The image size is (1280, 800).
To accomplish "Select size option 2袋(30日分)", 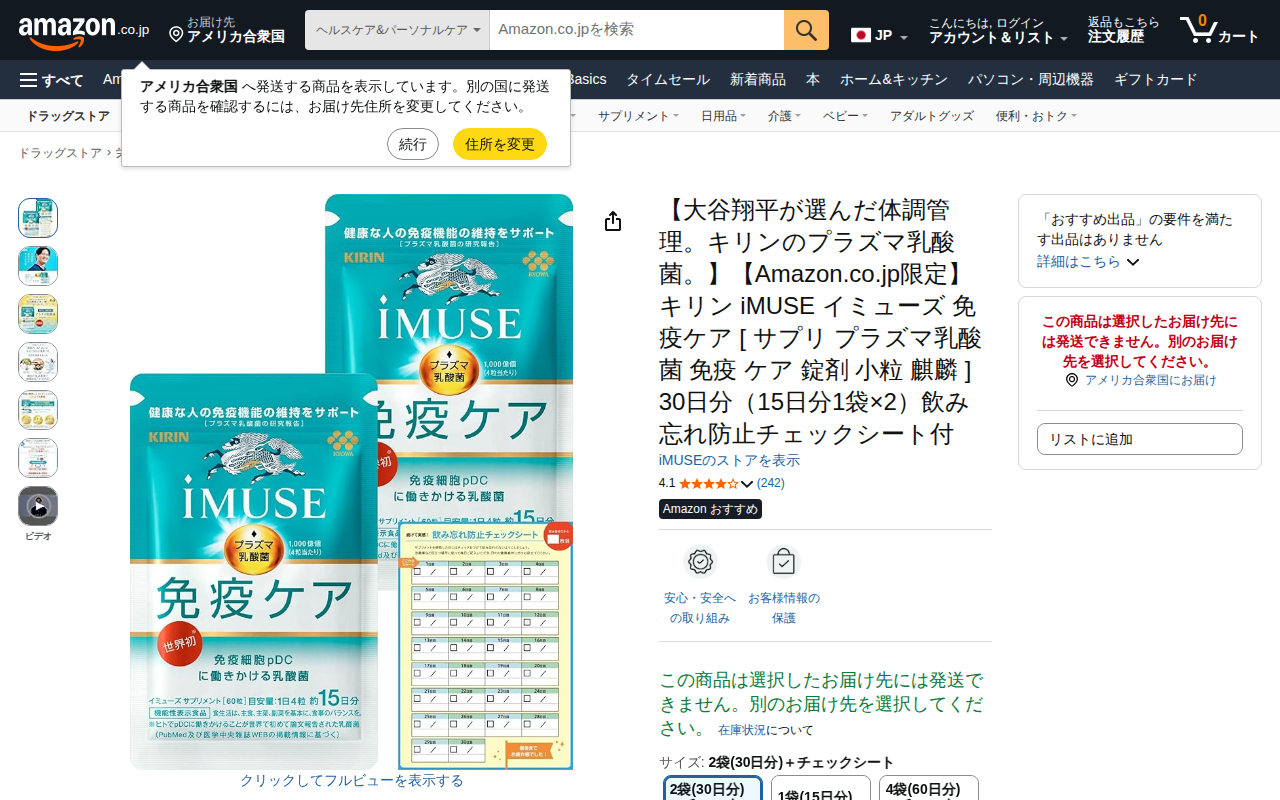I will coord(713,788).
